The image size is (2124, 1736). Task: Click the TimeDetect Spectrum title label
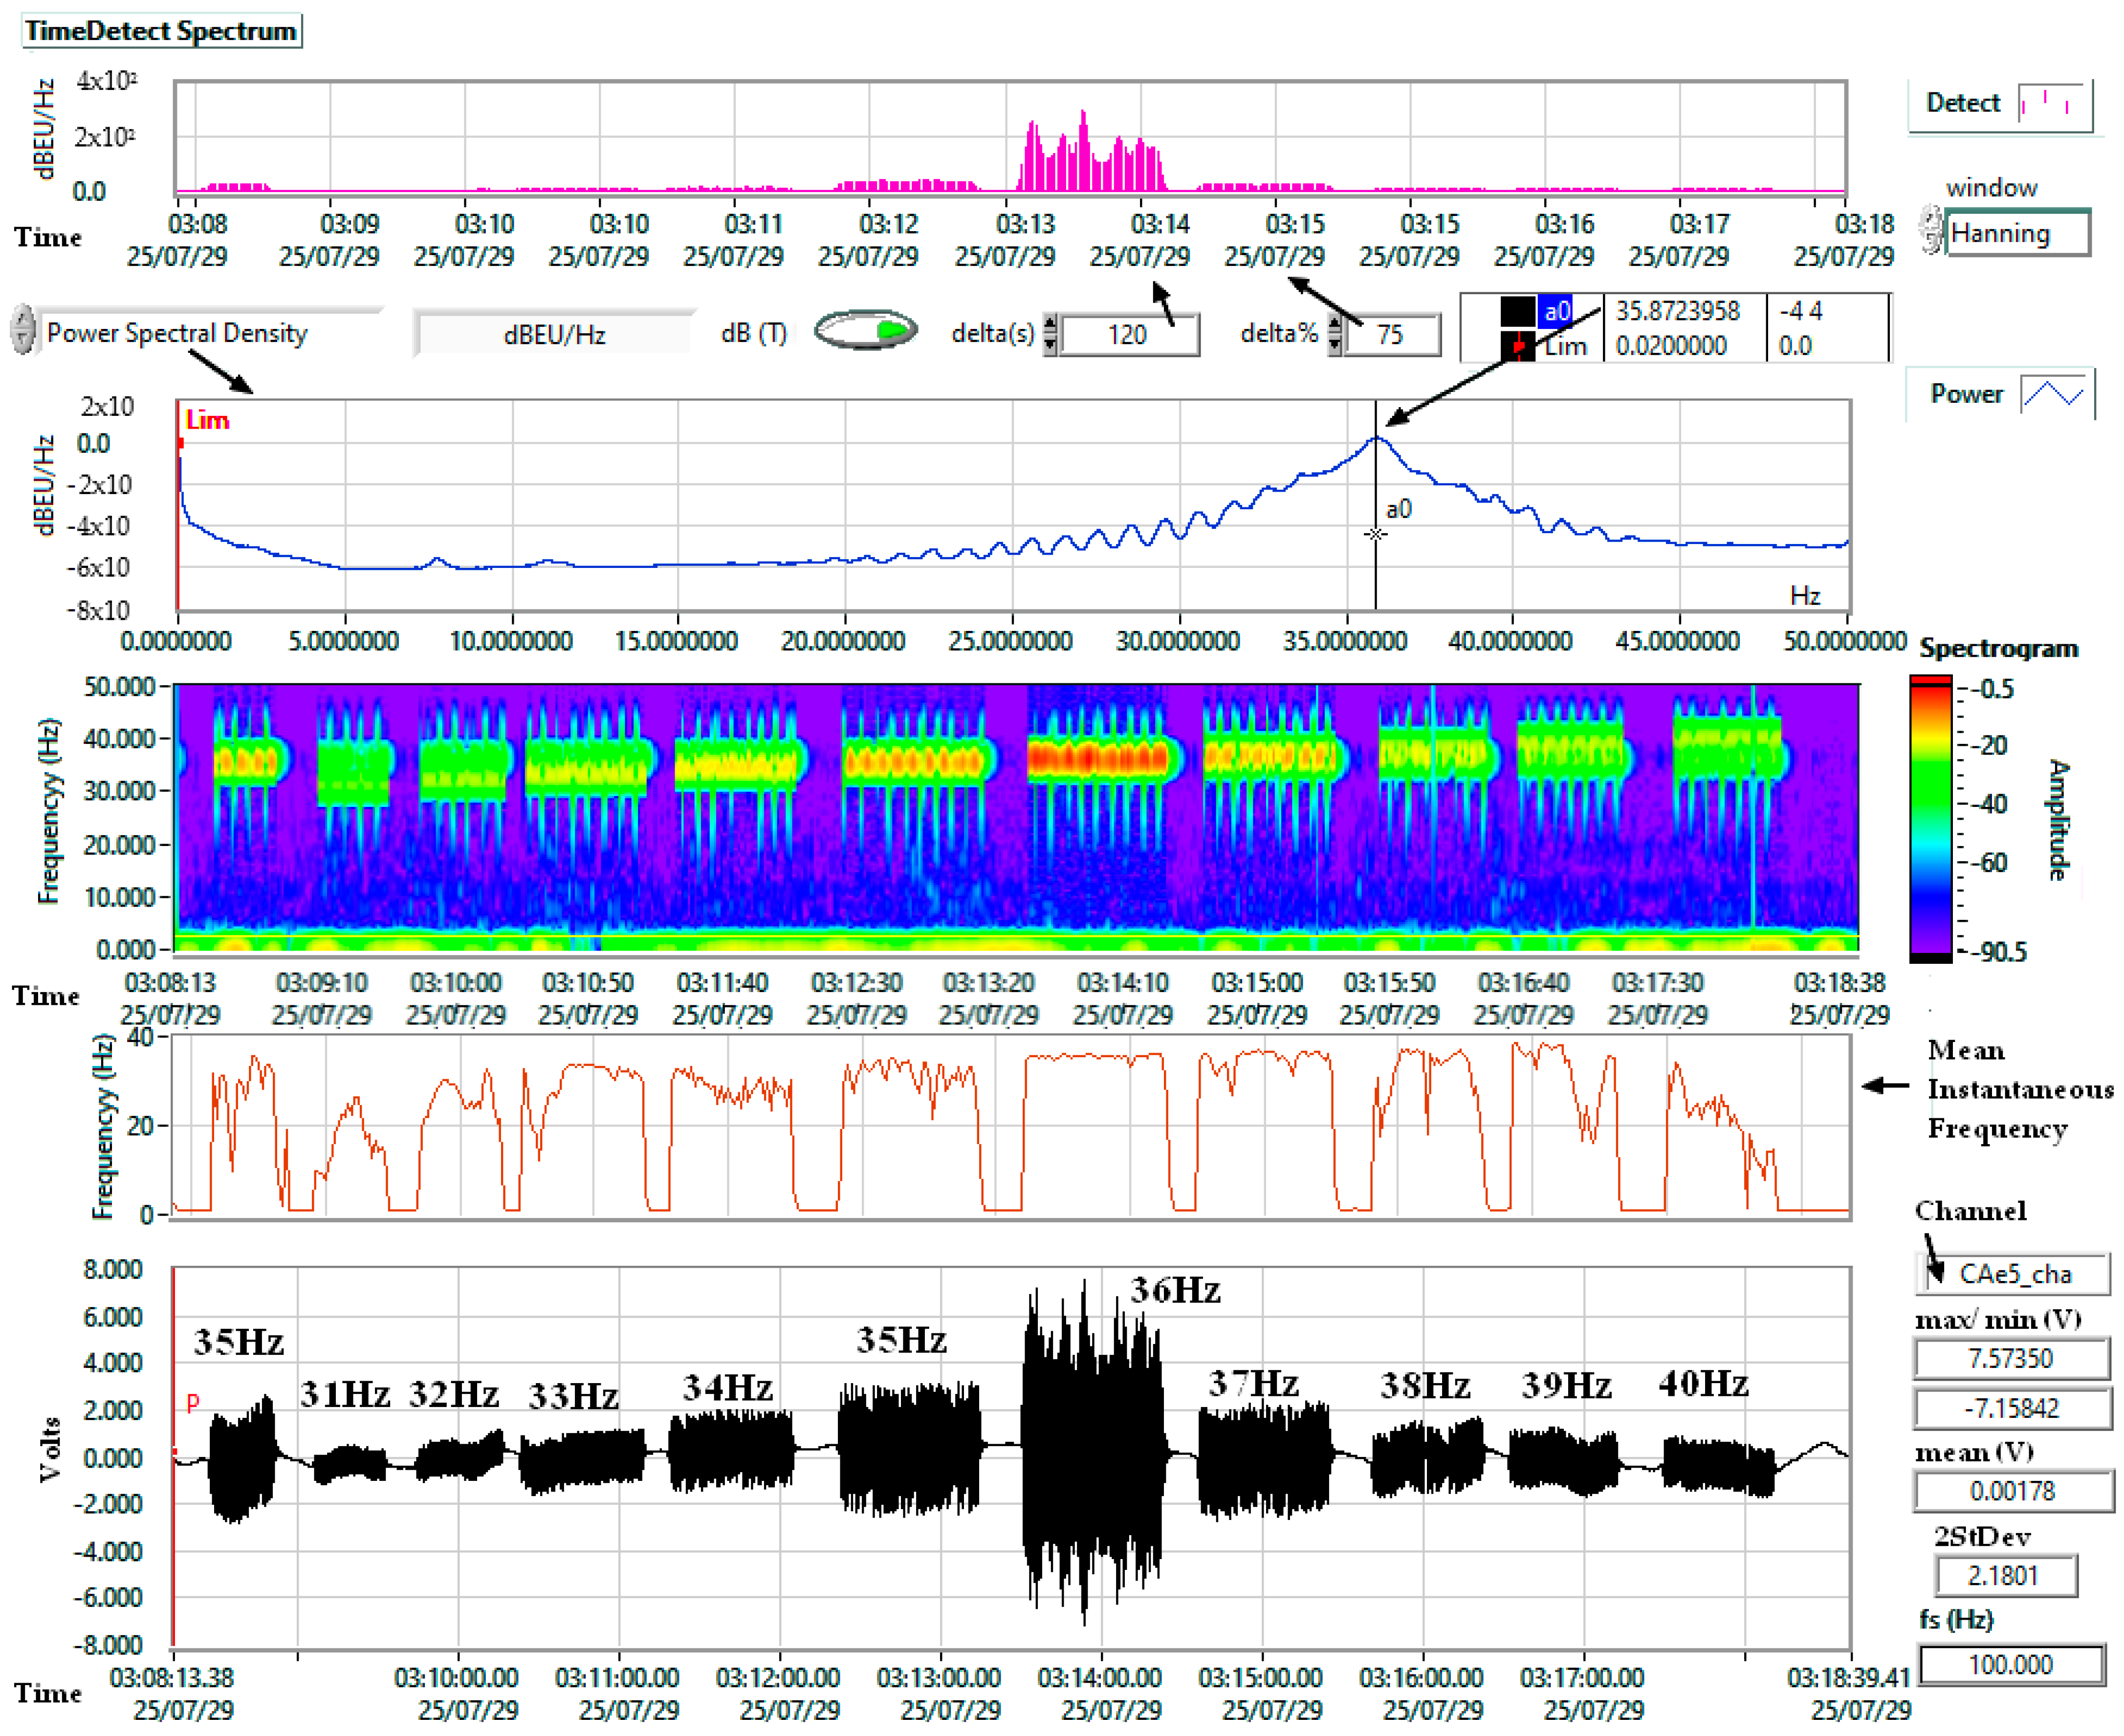point(161,31)
